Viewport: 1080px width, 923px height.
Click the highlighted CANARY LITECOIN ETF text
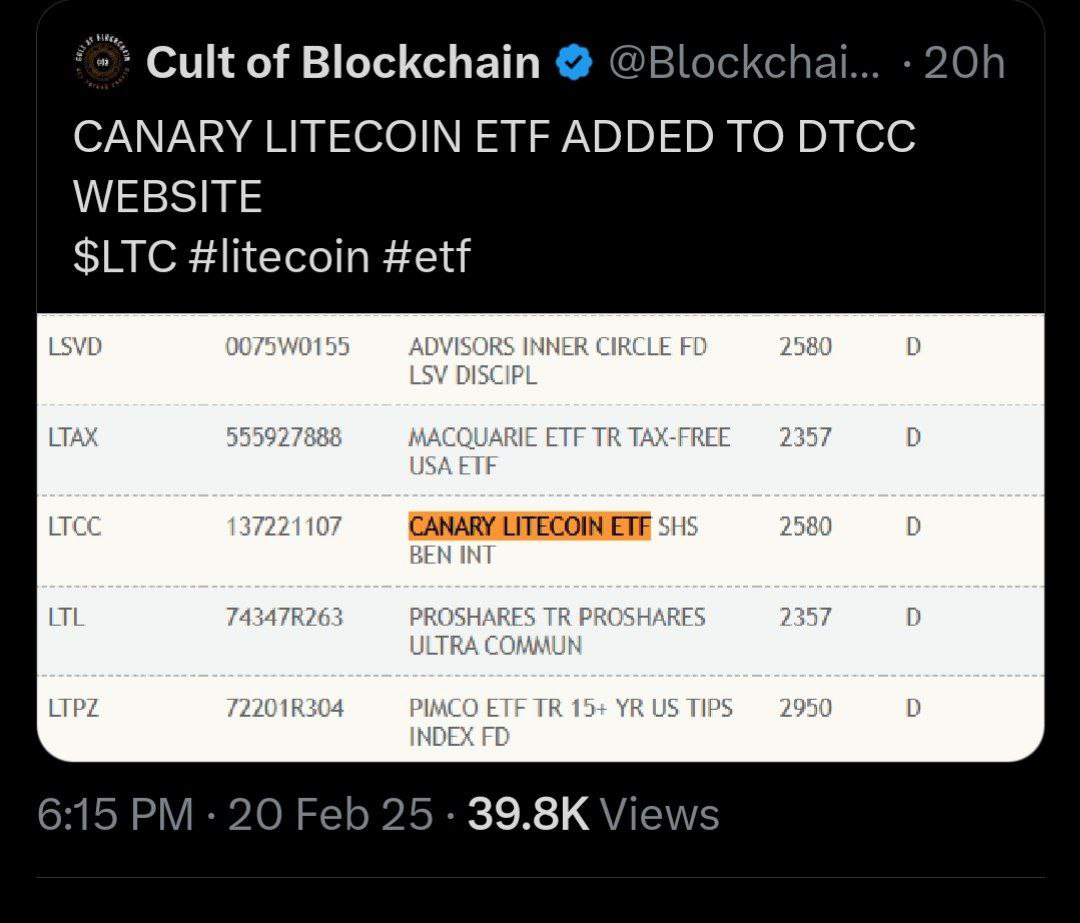click(x=529, y=525)
